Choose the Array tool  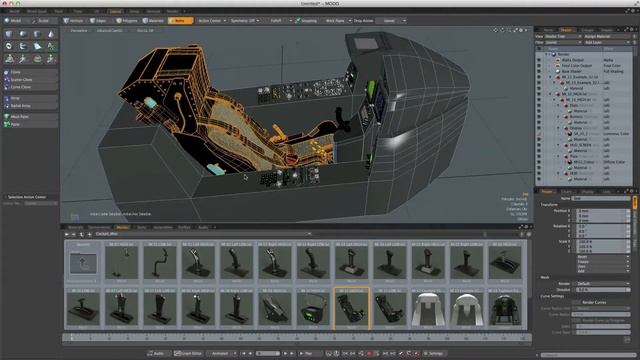(30, 98)
